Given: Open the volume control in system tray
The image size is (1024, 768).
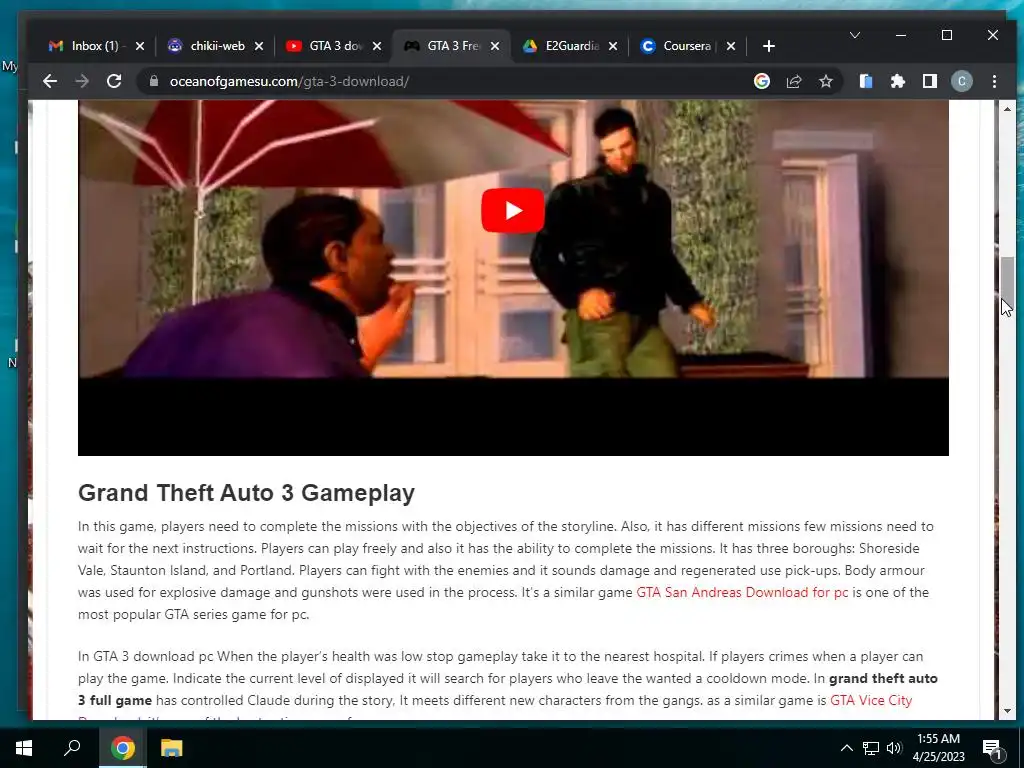Looking at the screenshot, I should point(894,748).
